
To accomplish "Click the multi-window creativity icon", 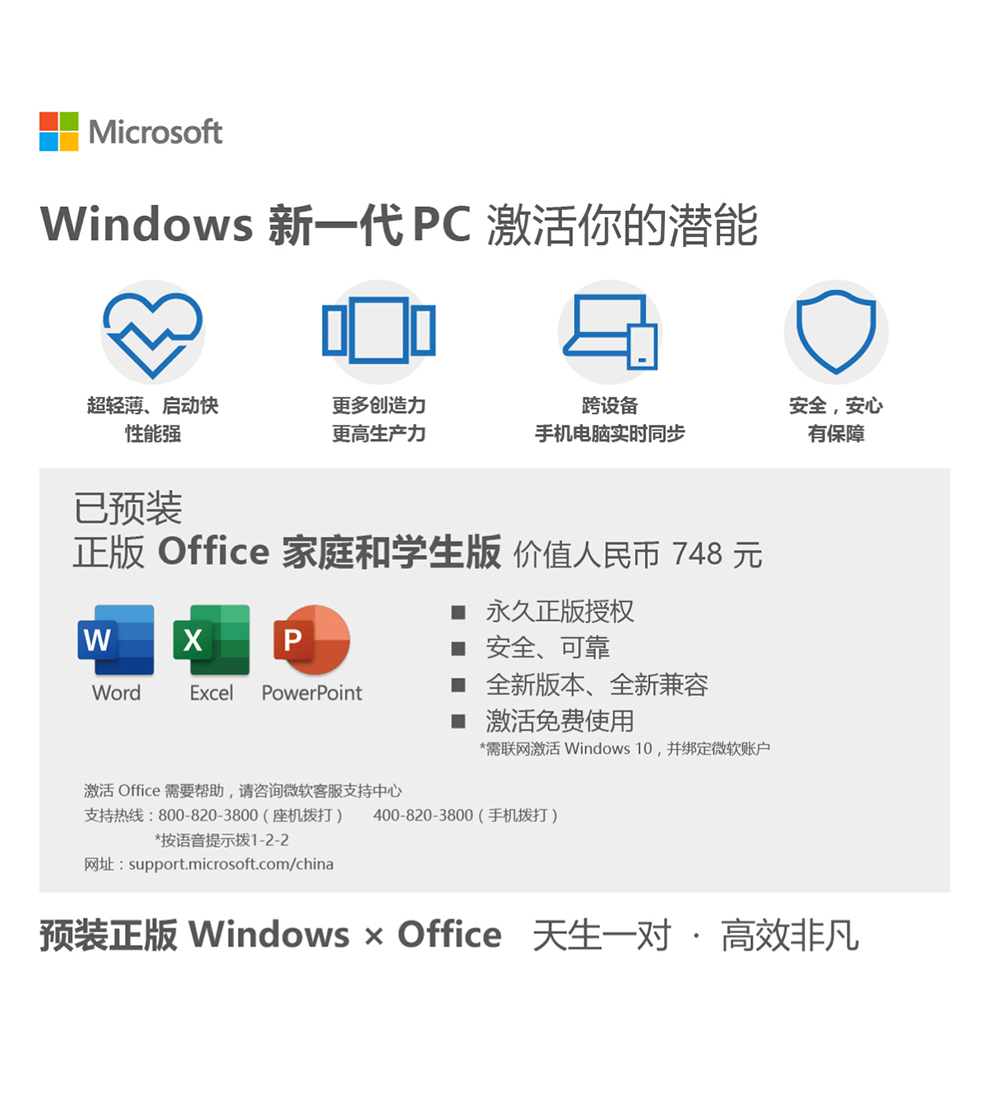I will 379,331.
